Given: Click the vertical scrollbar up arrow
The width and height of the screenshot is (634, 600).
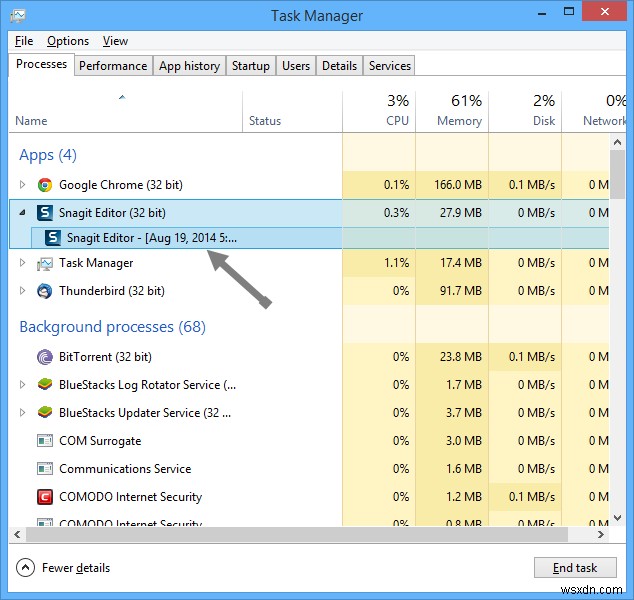Looking at the screenshot, I should click(617, 142).
